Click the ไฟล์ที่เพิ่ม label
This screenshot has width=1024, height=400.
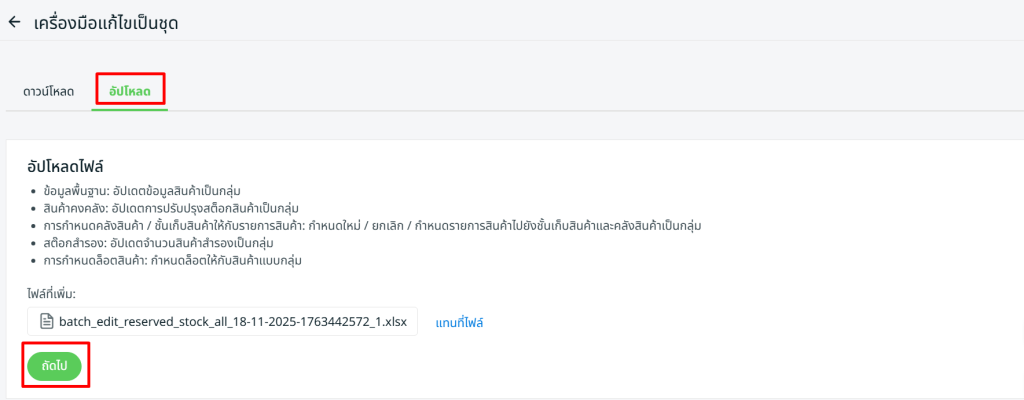[x=52, y=293]
